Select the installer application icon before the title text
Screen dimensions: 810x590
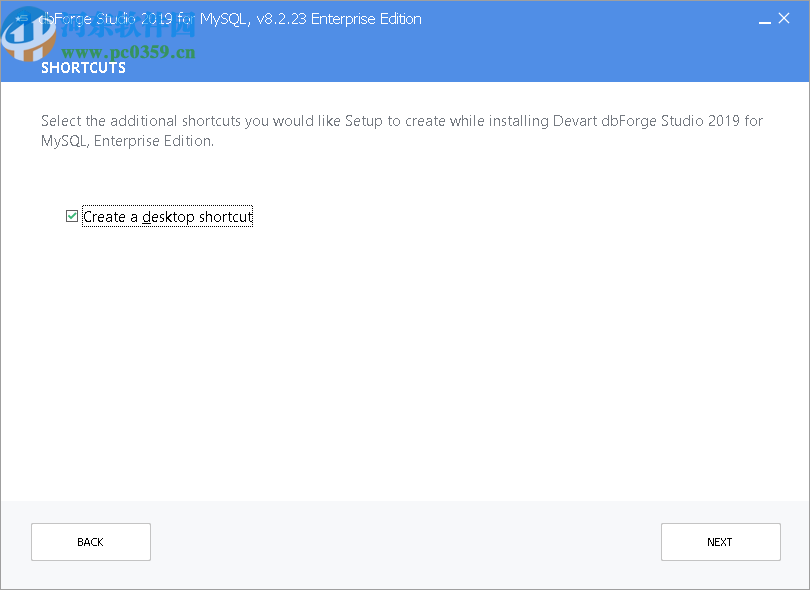point(22,18)
